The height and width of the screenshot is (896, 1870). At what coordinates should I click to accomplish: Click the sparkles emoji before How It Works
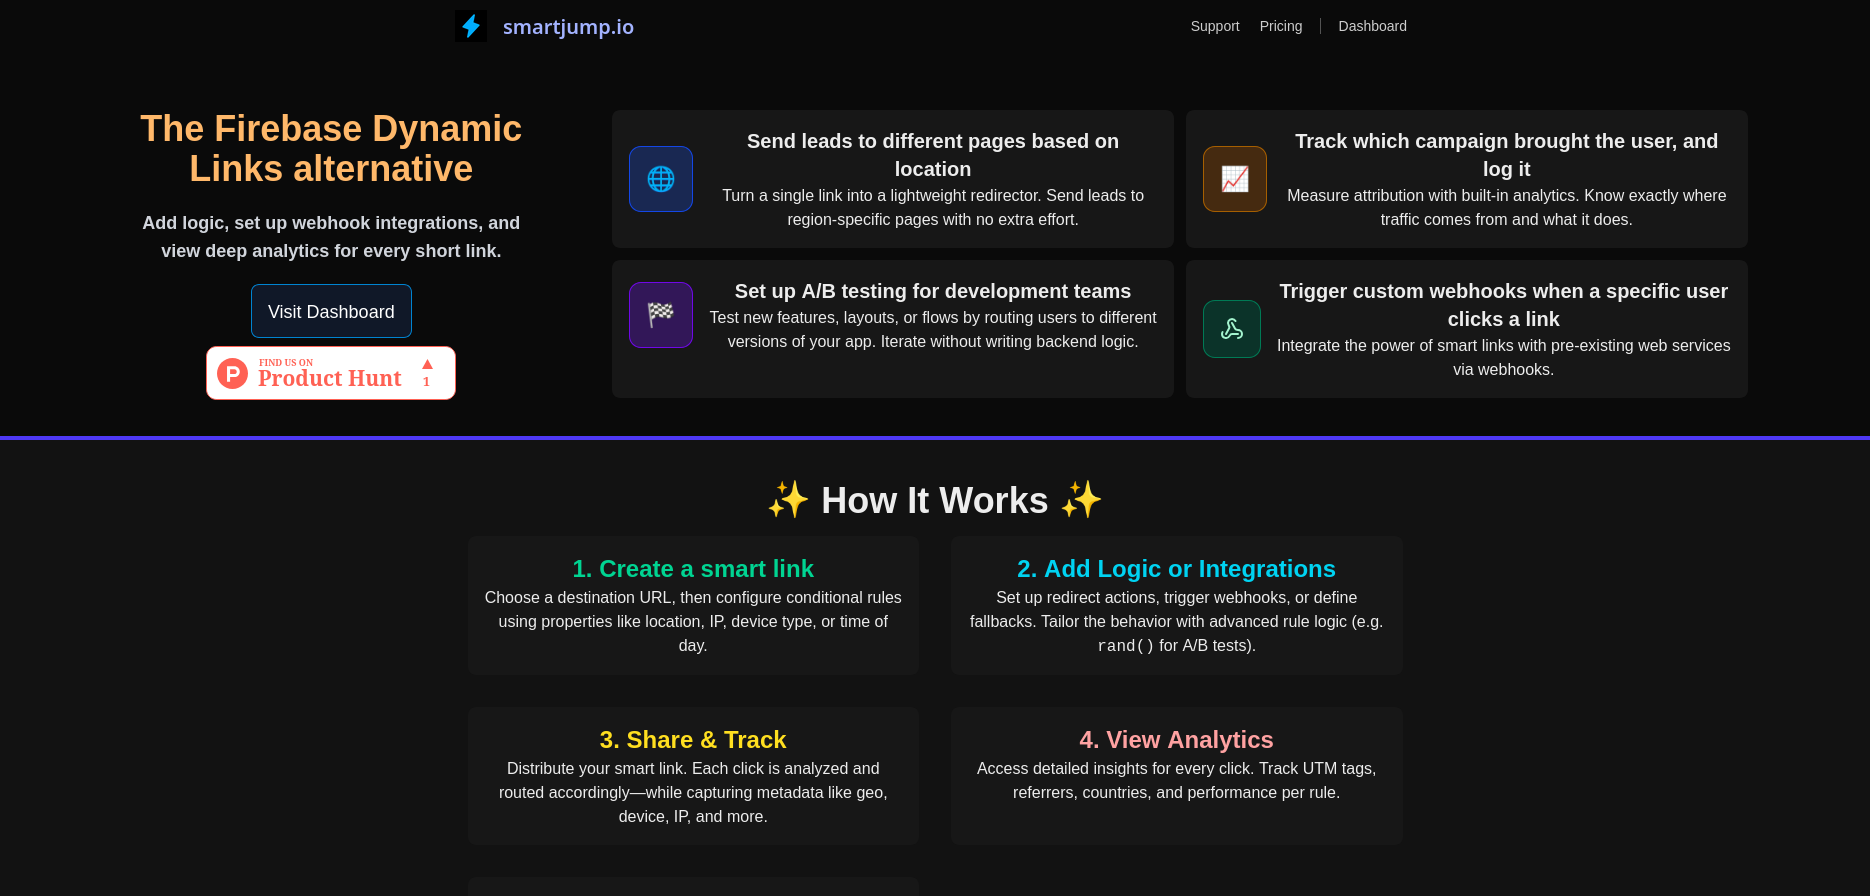[788, 500]
